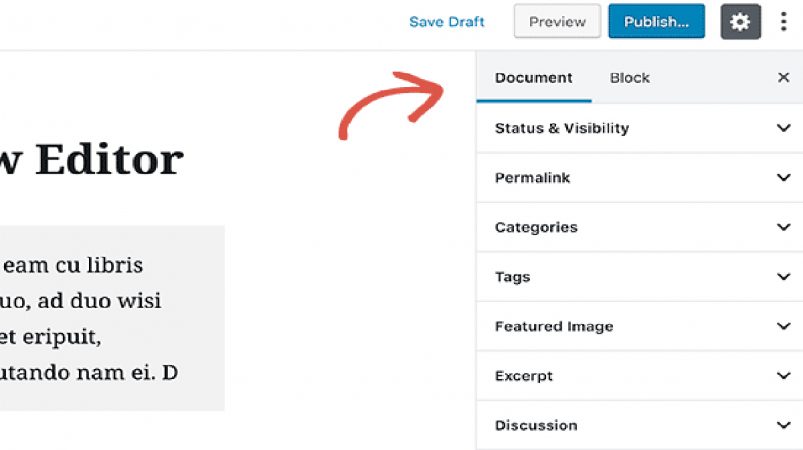Expand the Discussion chevron arrow
Image resolution: width=803 pixels, height=450 pixels.
coord(784,425)
